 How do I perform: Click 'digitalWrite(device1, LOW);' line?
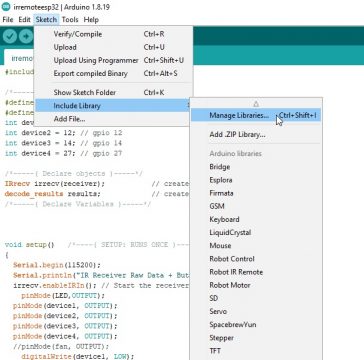tap(77, 357)
